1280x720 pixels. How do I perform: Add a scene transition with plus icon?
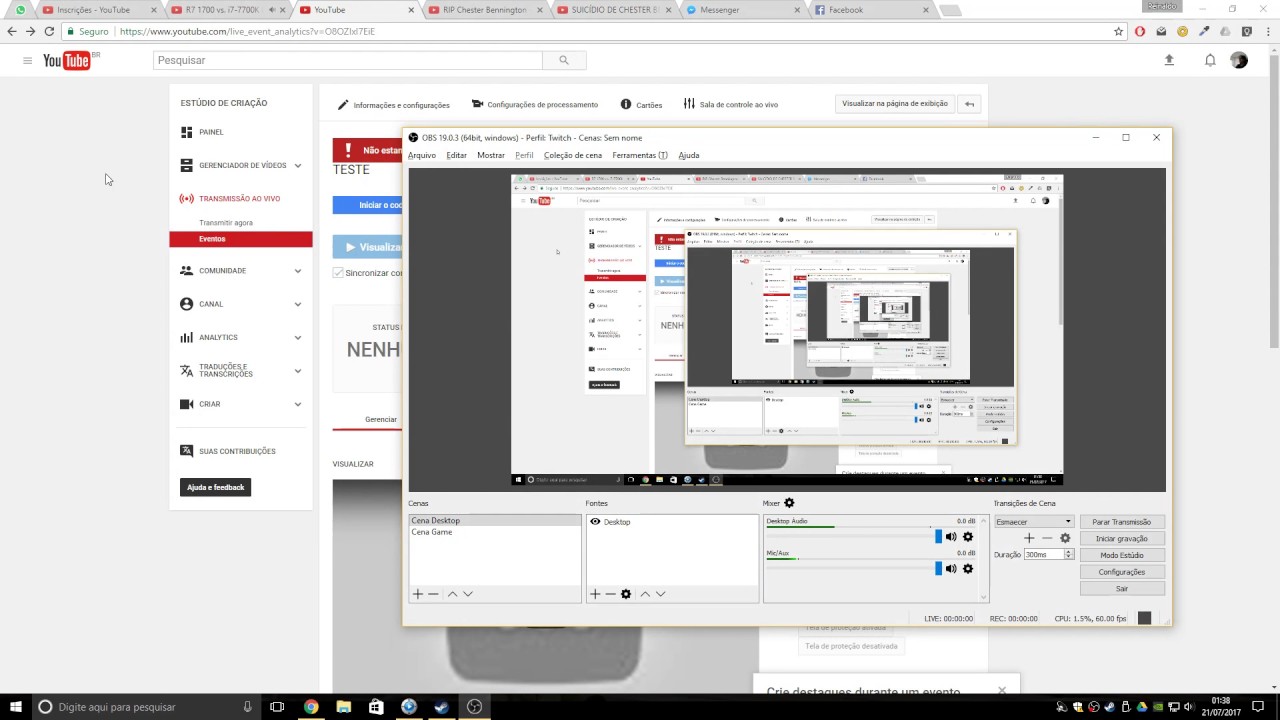(1029, 538)
